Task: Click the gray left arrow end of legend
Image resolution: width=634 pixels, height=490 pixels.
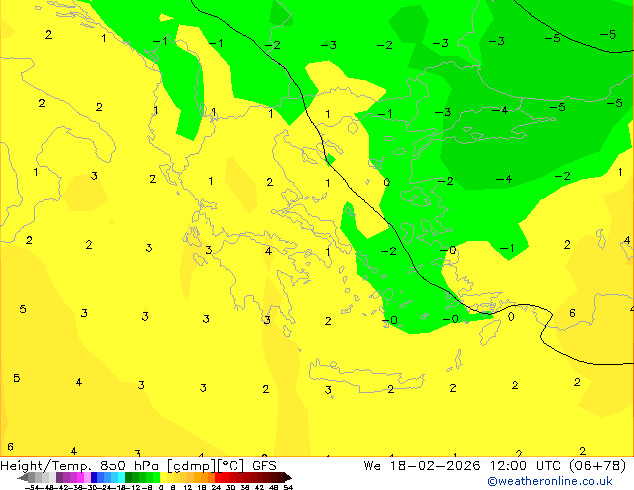Action: (22, 477)
